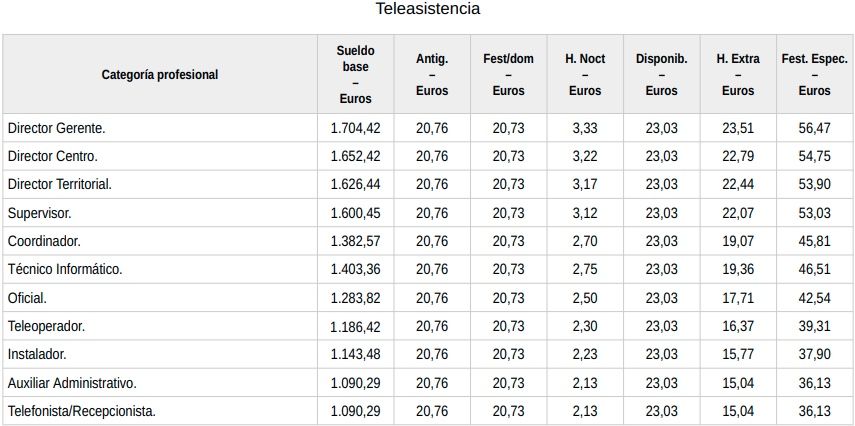Viewport: 855px width, 426px height.
Task: Click the Telefonista/Recepcionista row label
Action: pyautogui.click(x=82, y=411)
